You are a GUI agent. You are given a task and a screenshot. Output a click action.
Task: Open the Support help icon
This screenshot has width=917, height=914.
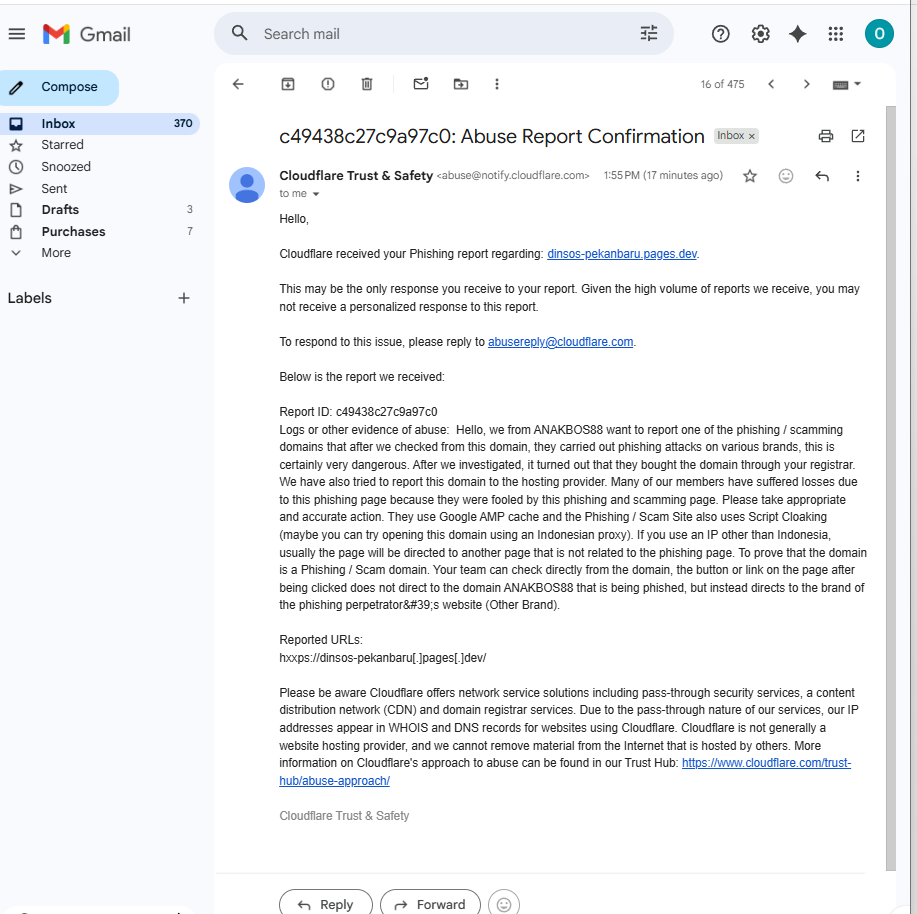coord(720,34)
